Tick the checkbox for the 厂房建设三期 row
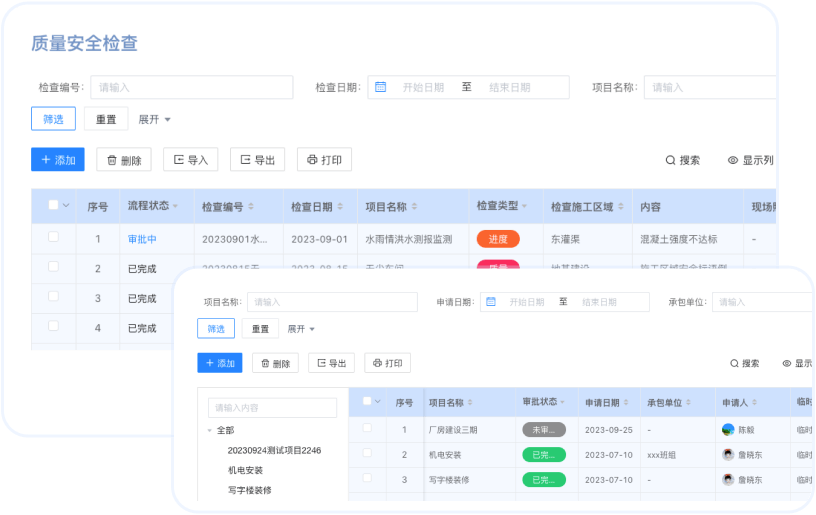 [x=367, y=428]
